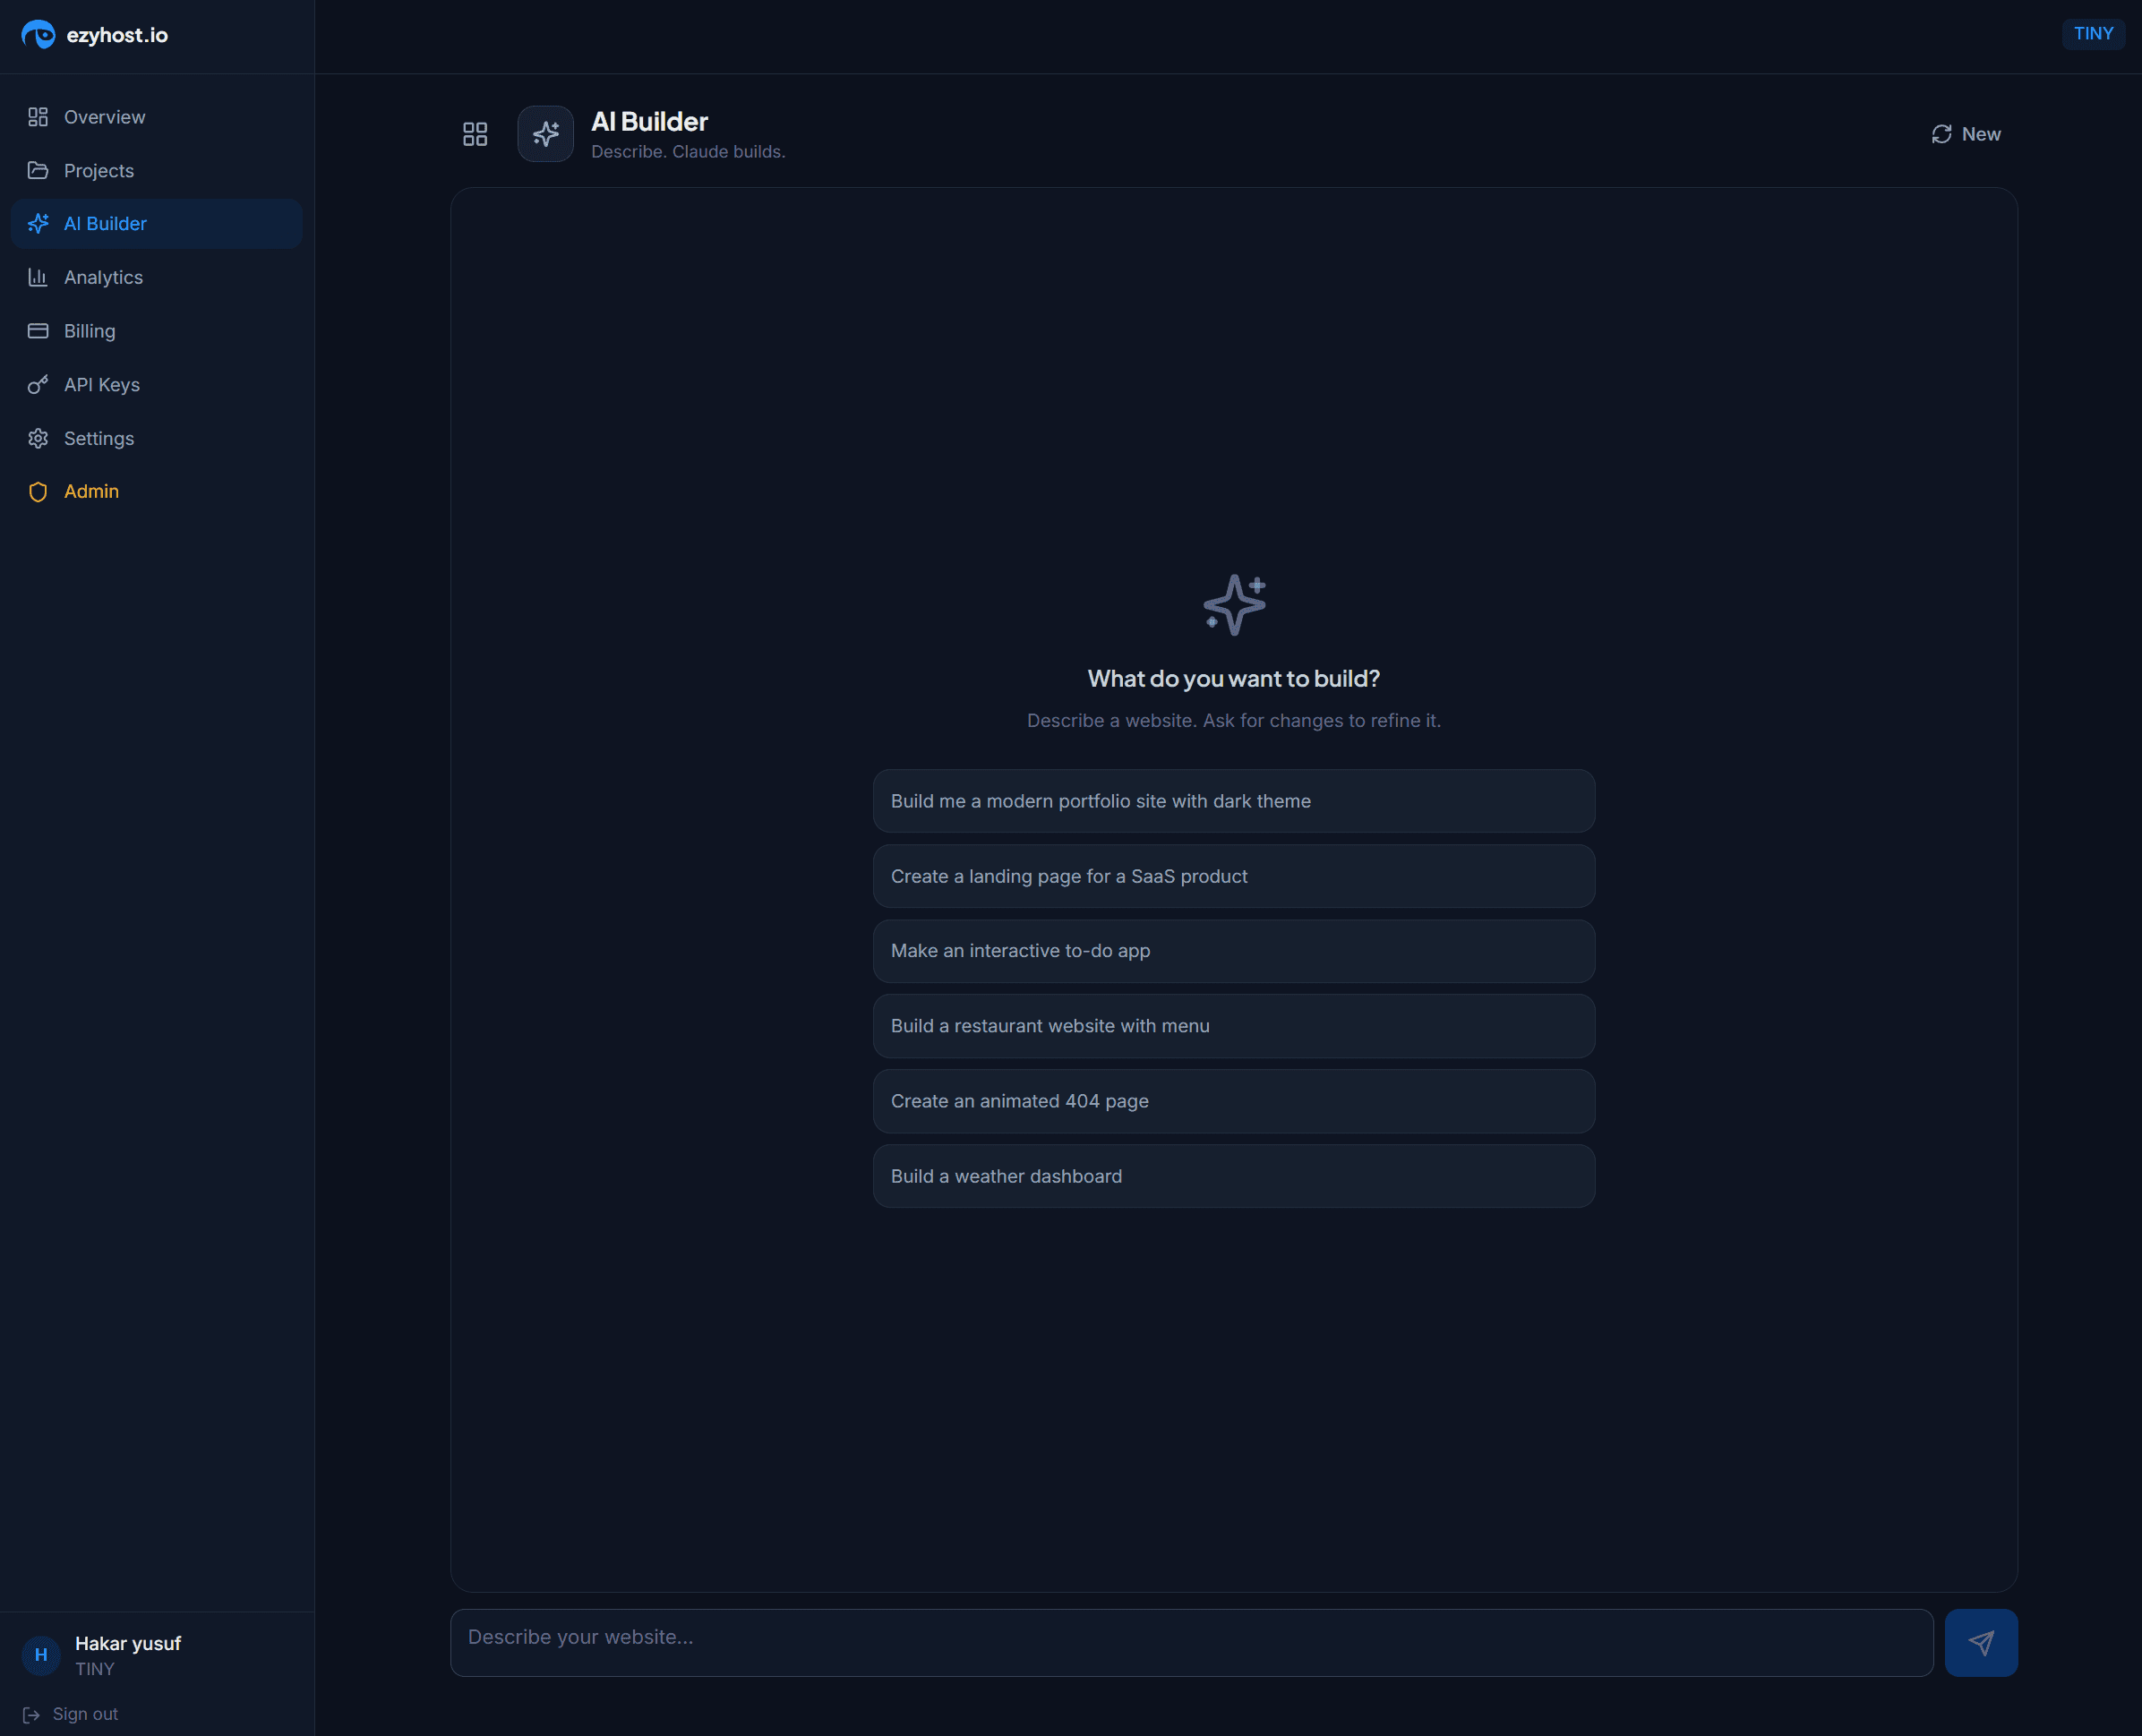Switch to the Projects section
The height and width of the screenshot is (1736, 2142).
click(99, 170)
